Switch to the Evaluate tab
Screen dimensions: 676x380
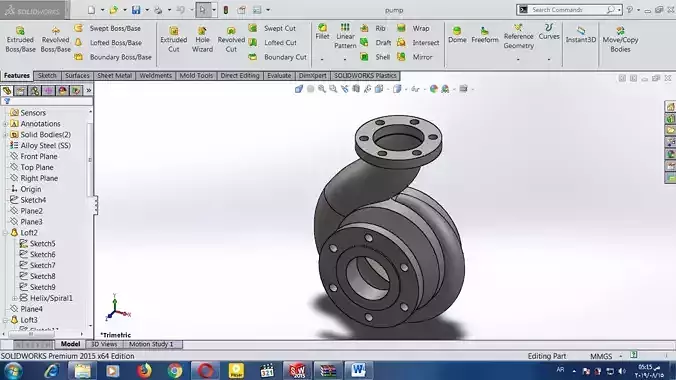(279, 75)
